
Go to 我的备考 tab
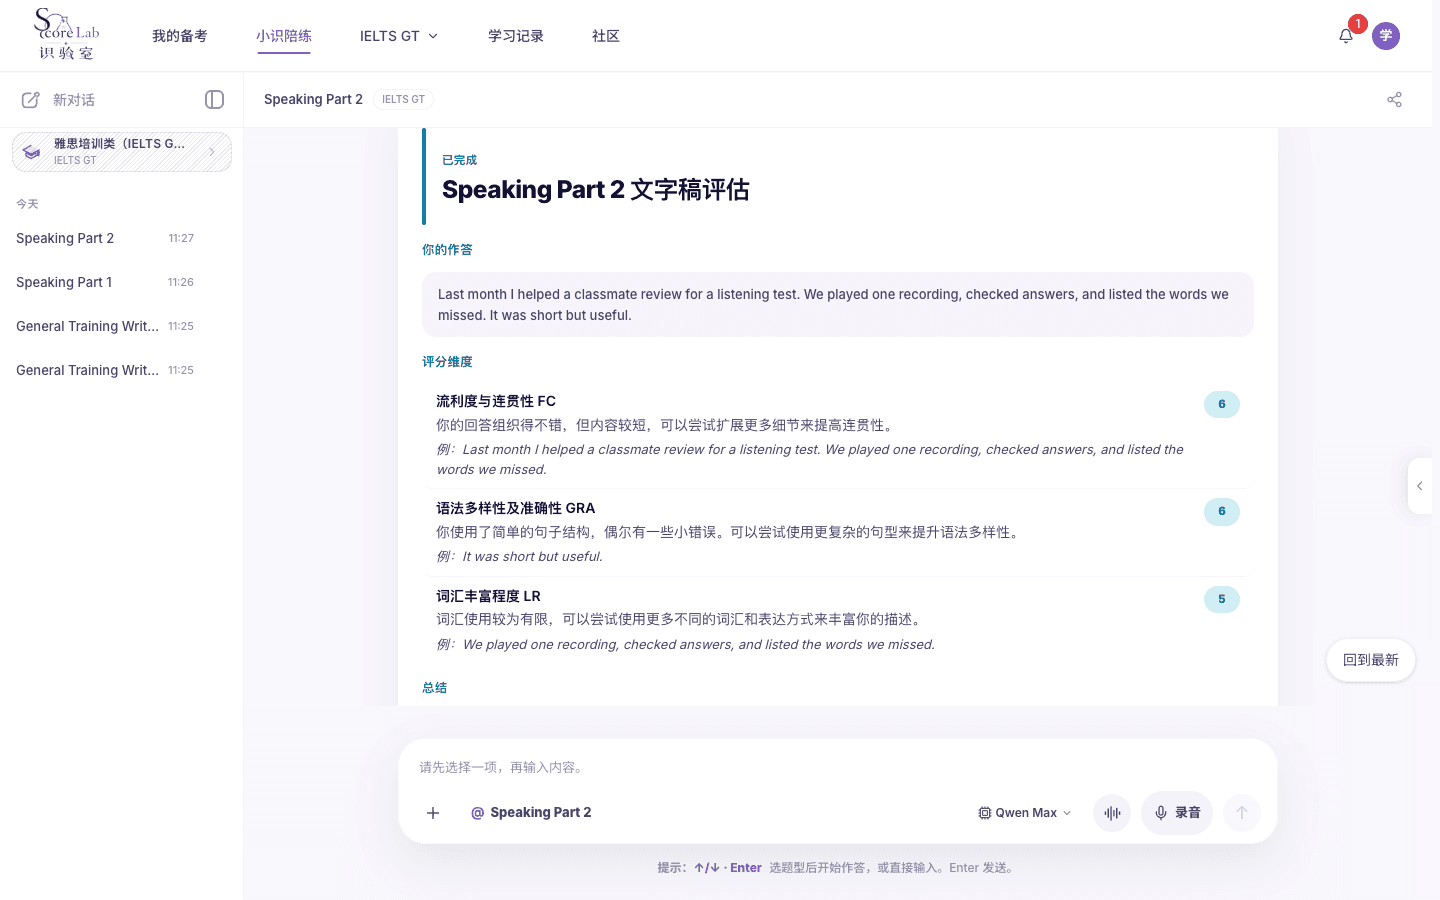(x=180, y=36)
